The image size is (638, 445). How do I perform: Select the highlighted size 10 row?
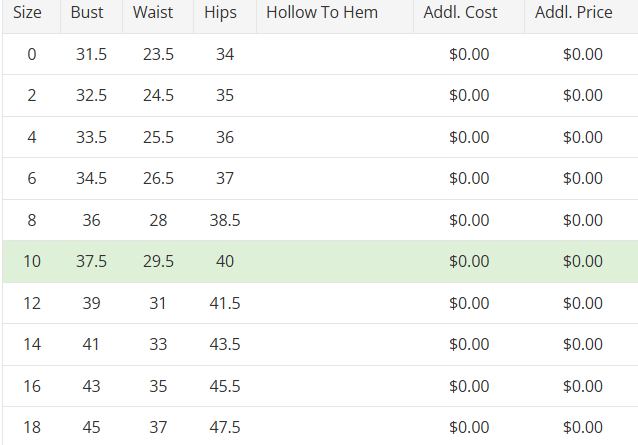(x=320, y=261)
